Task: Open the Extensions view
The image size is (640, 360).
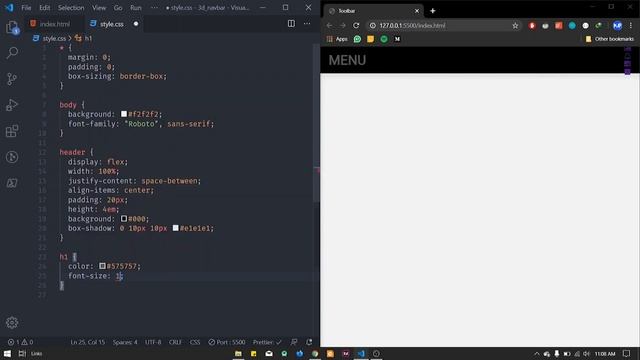Action: [12, 131]
